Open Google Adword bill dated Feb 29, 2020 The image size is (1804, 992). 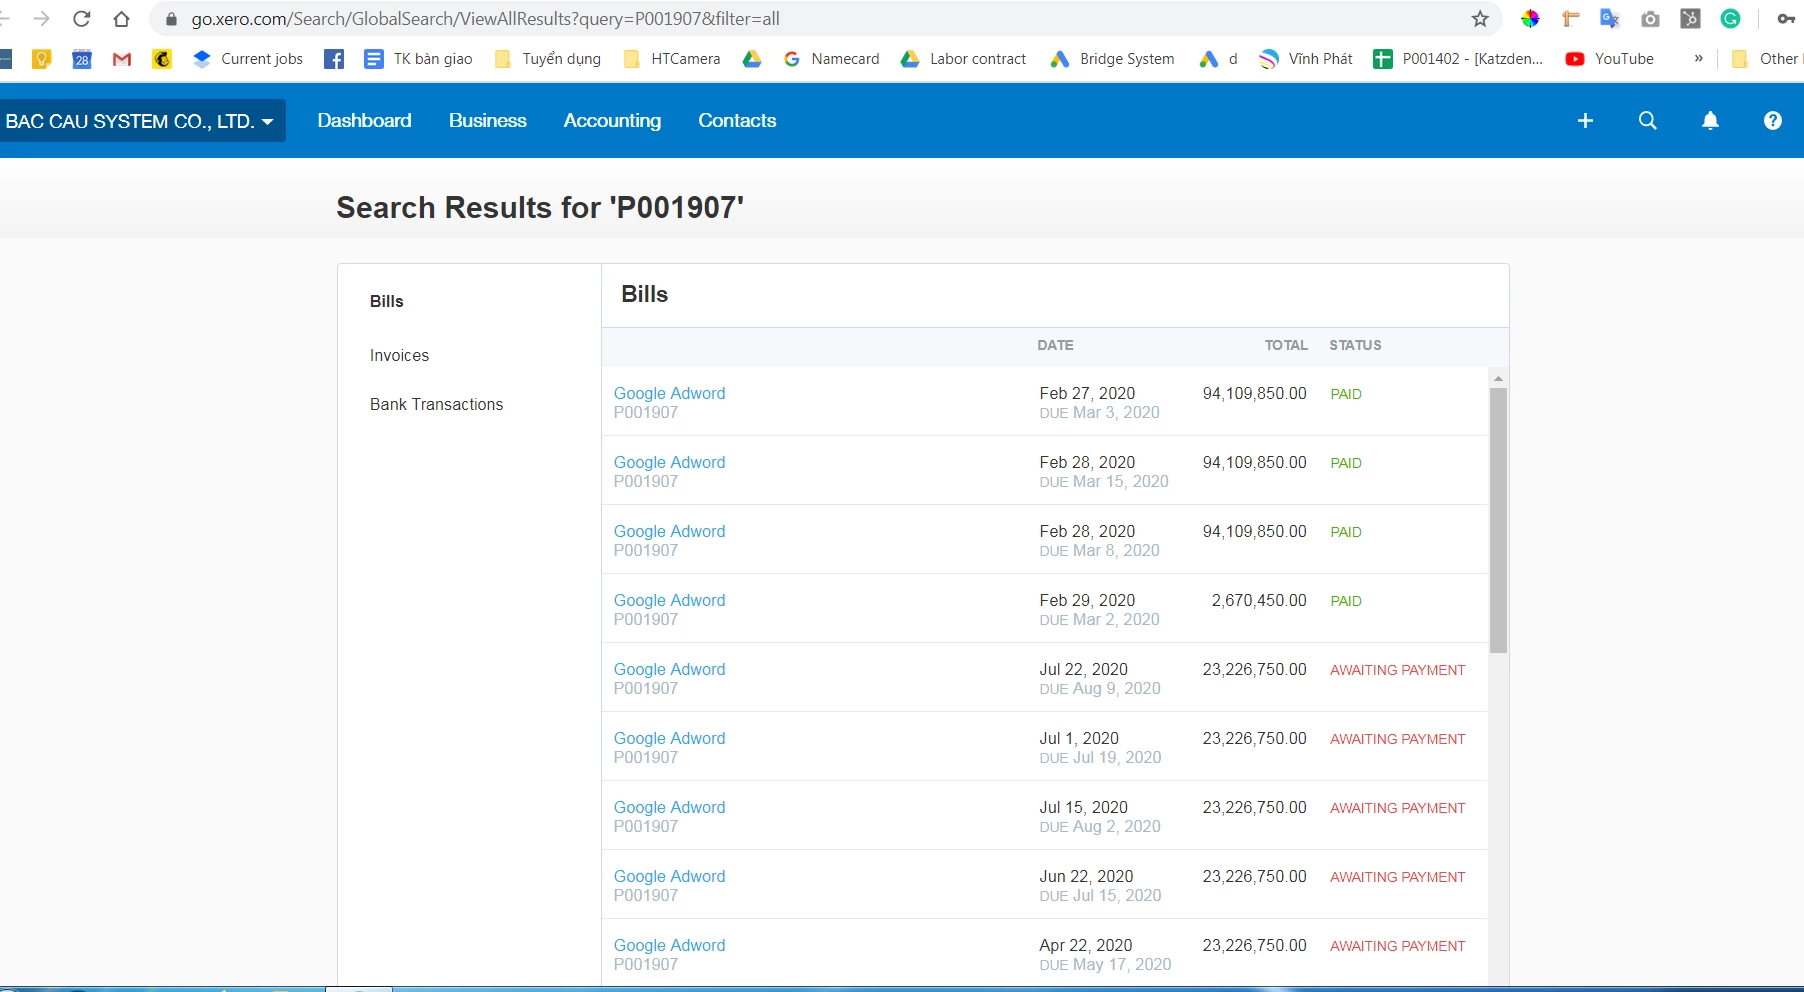pyautogui.click(x=669, y=601)
